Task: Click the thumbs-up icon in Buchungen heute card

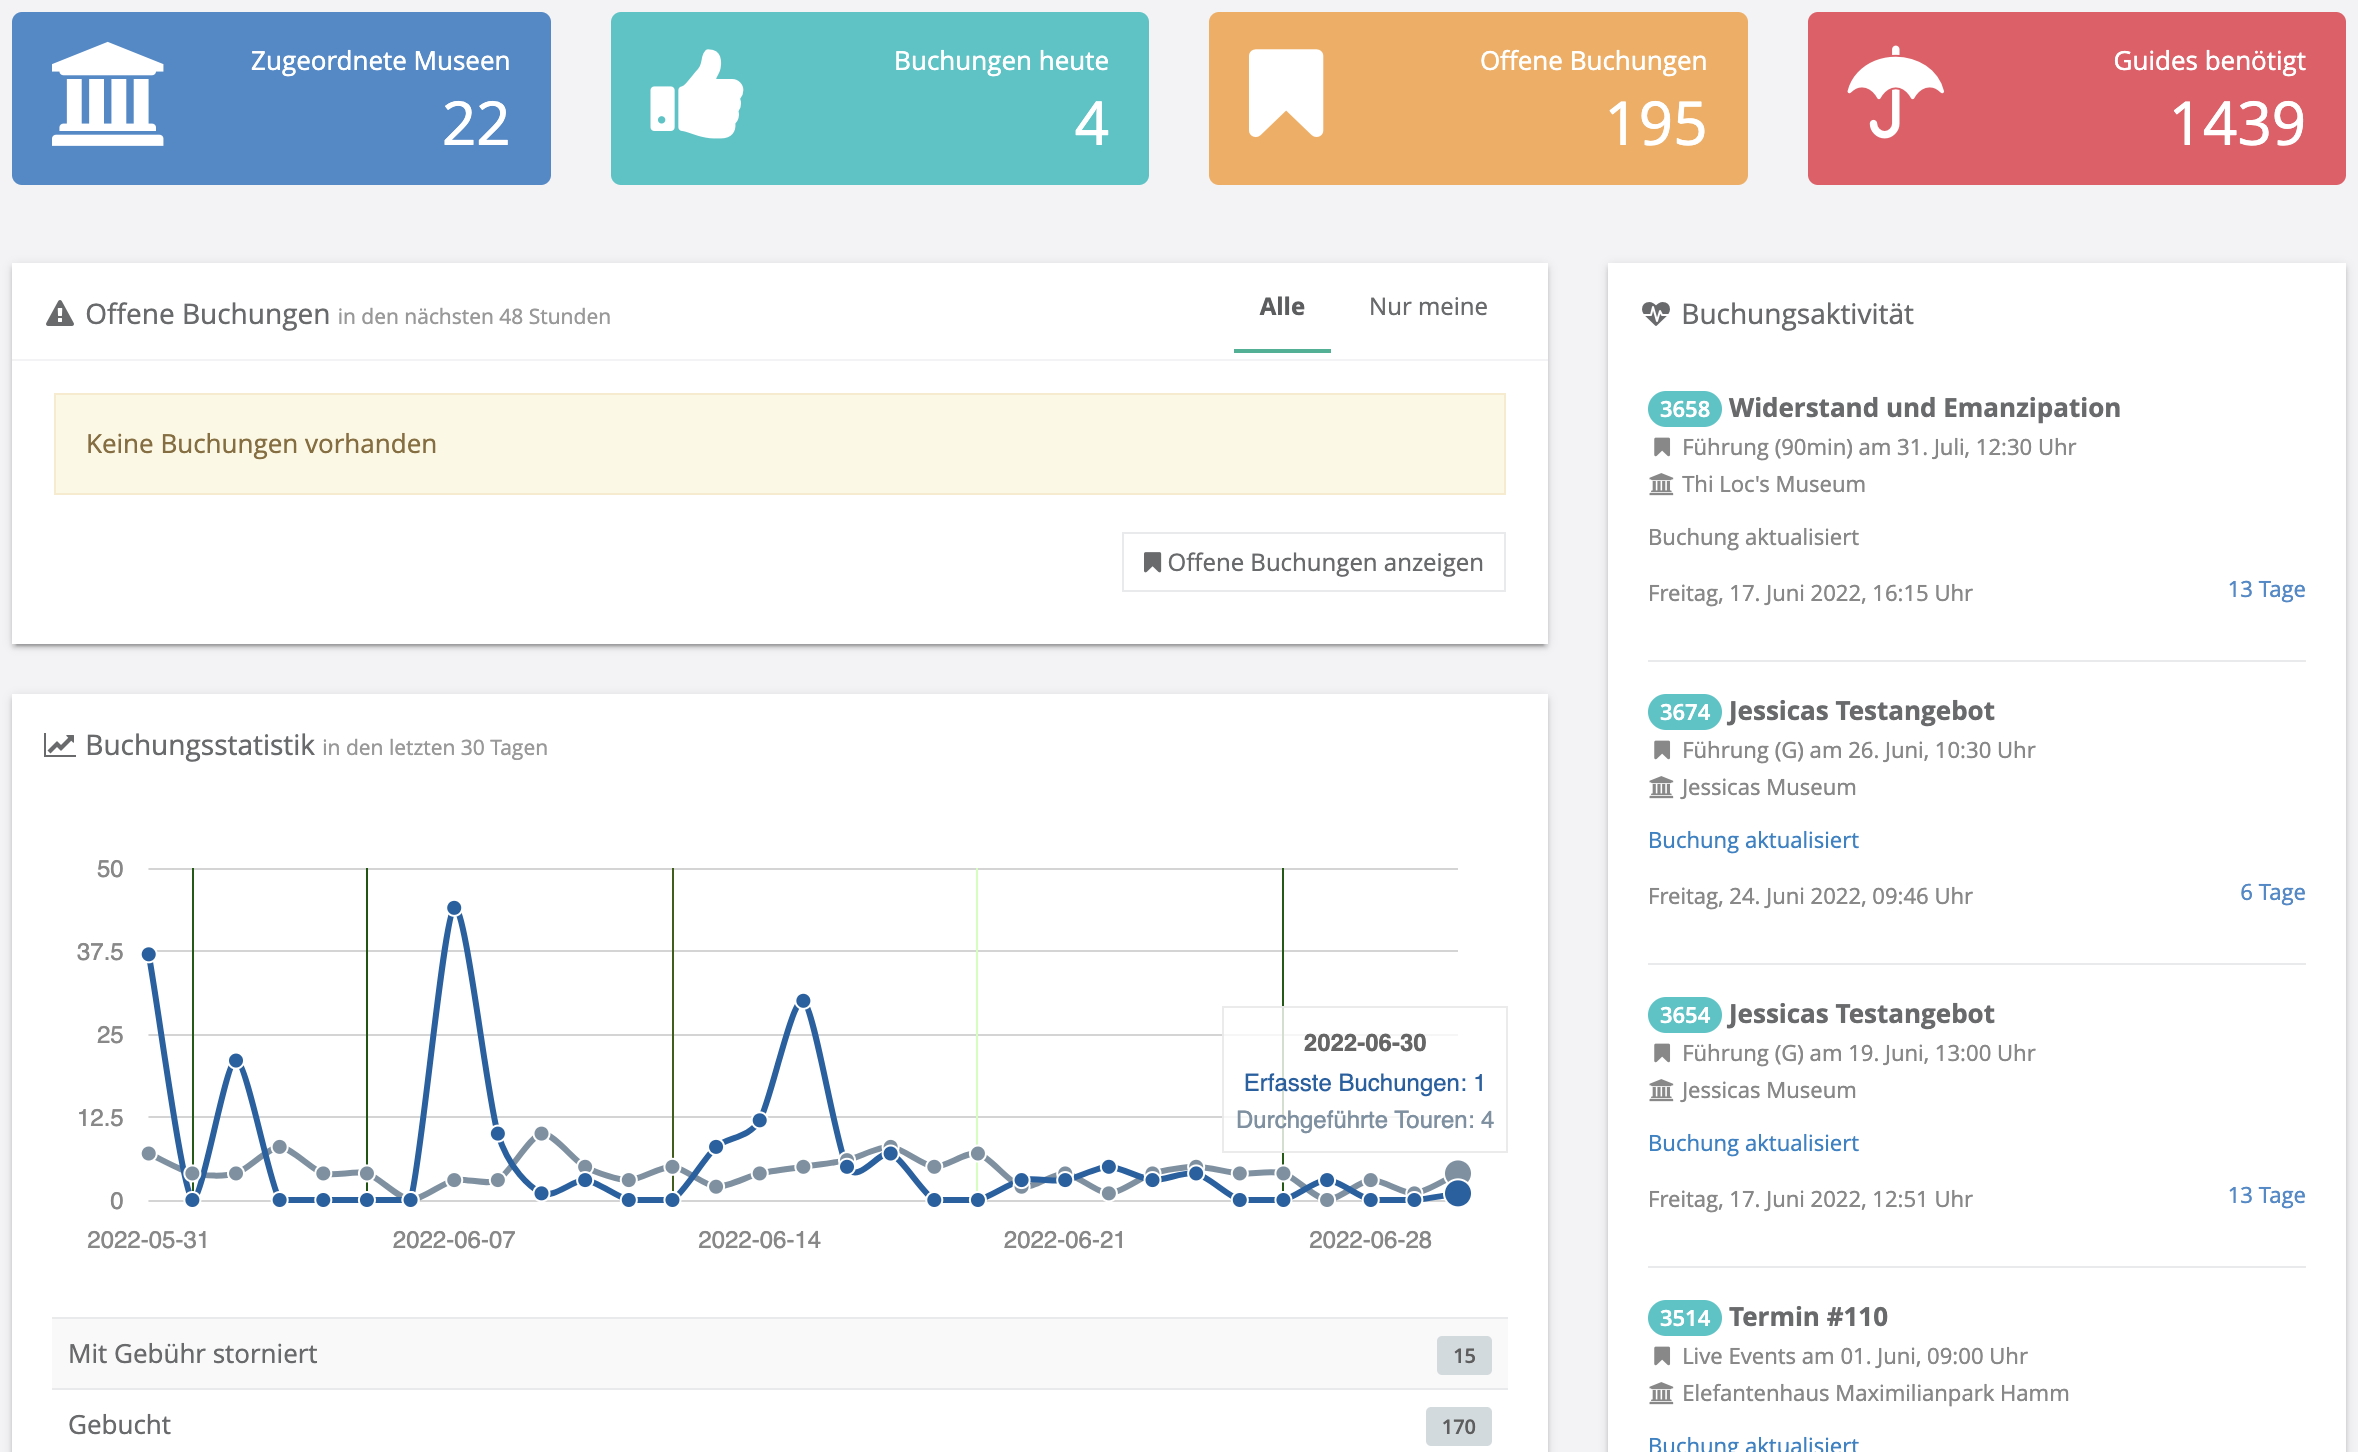Action: 696,95
